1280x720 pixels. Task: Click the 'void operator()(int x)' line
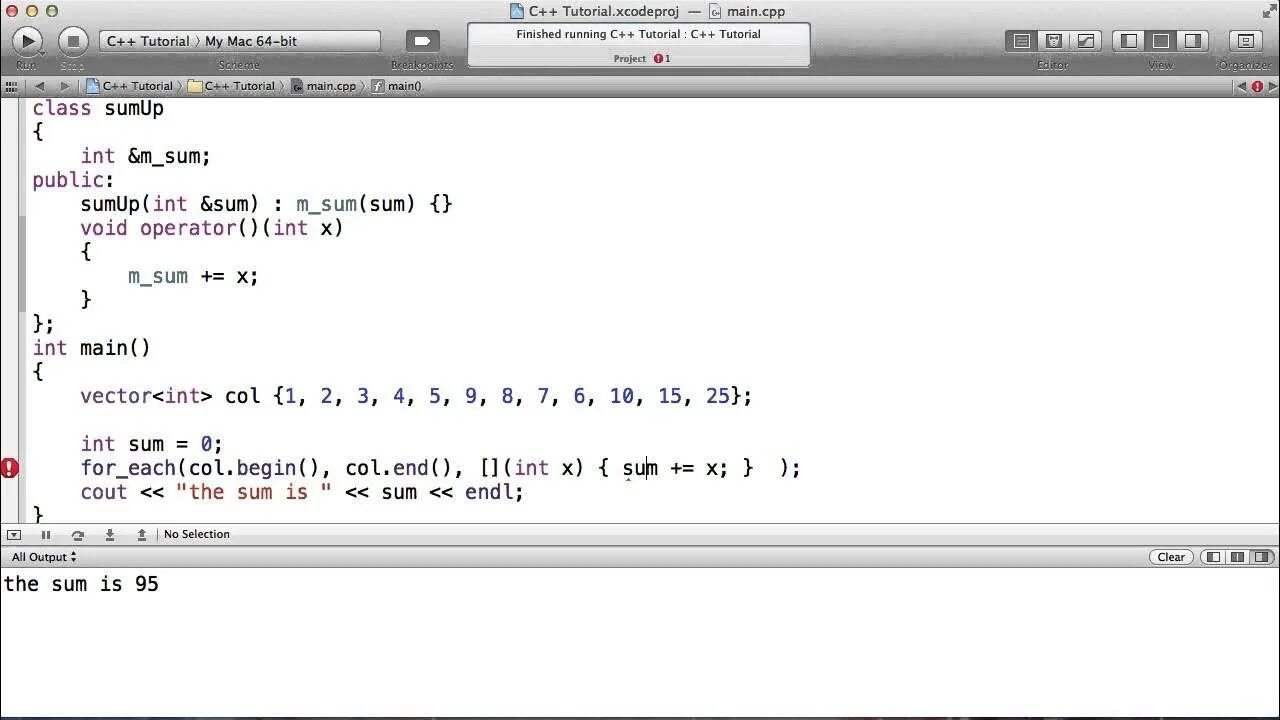(x=212, y=228)
